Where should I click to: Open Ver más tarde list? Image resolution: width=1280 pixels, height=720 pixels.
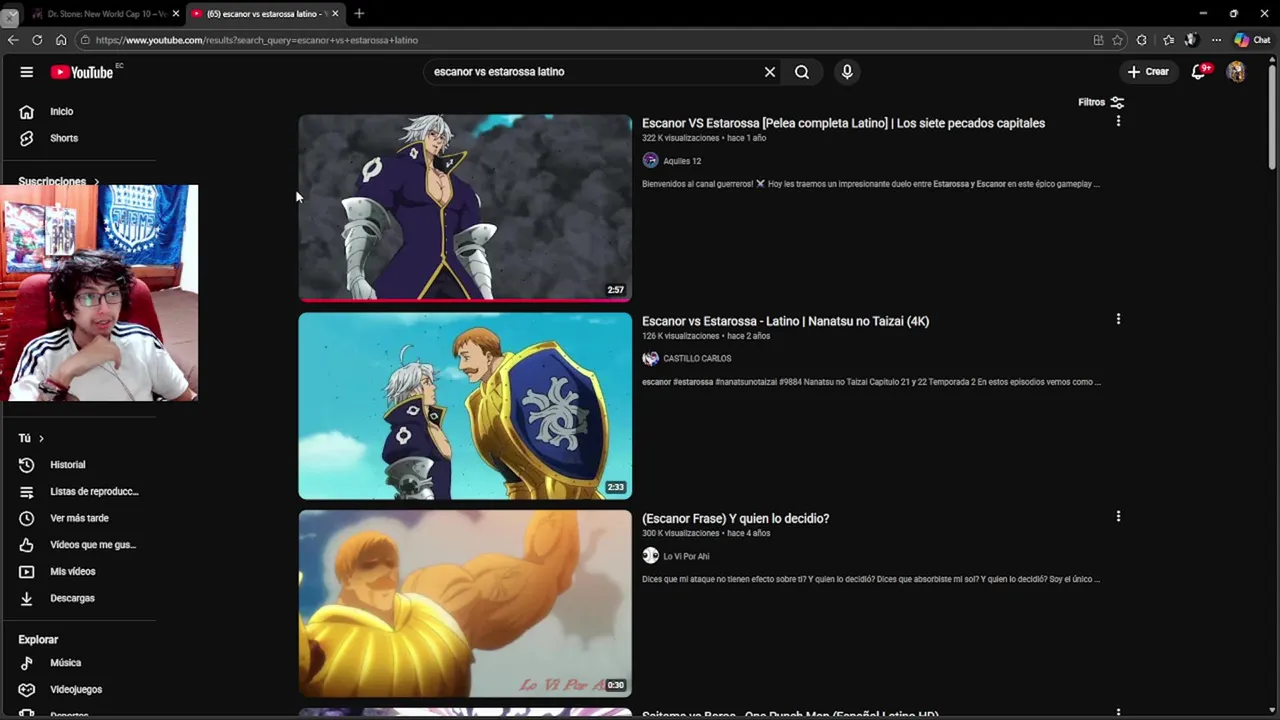pyautogui.click(x=78, y=518)
